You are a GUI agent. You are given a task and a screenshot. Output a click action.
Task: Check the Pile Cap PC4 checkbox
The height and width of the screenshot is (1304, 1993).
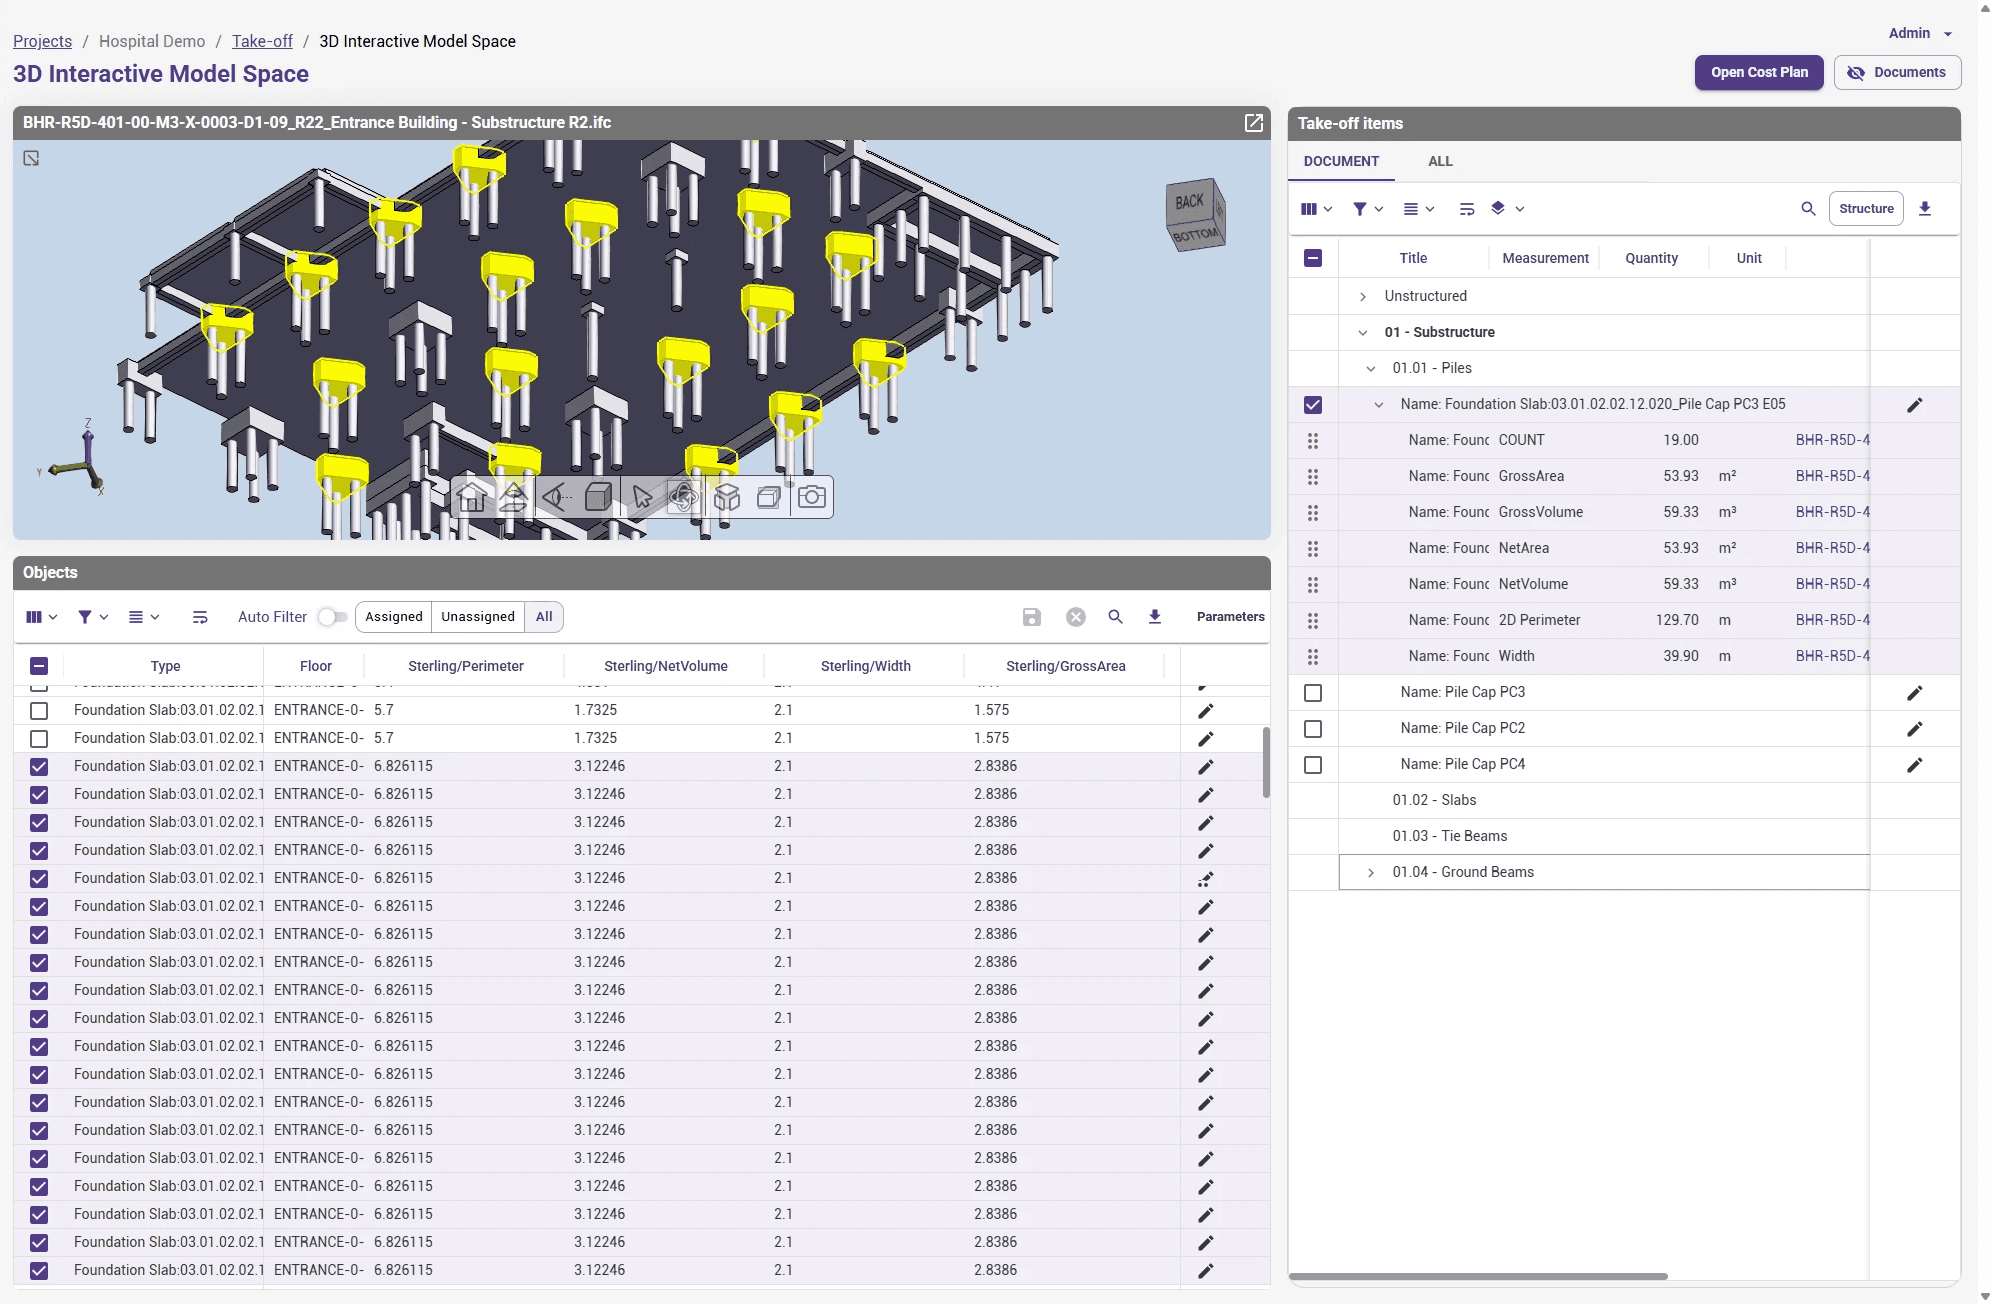pyautogui.click(x=1313, y=765)
